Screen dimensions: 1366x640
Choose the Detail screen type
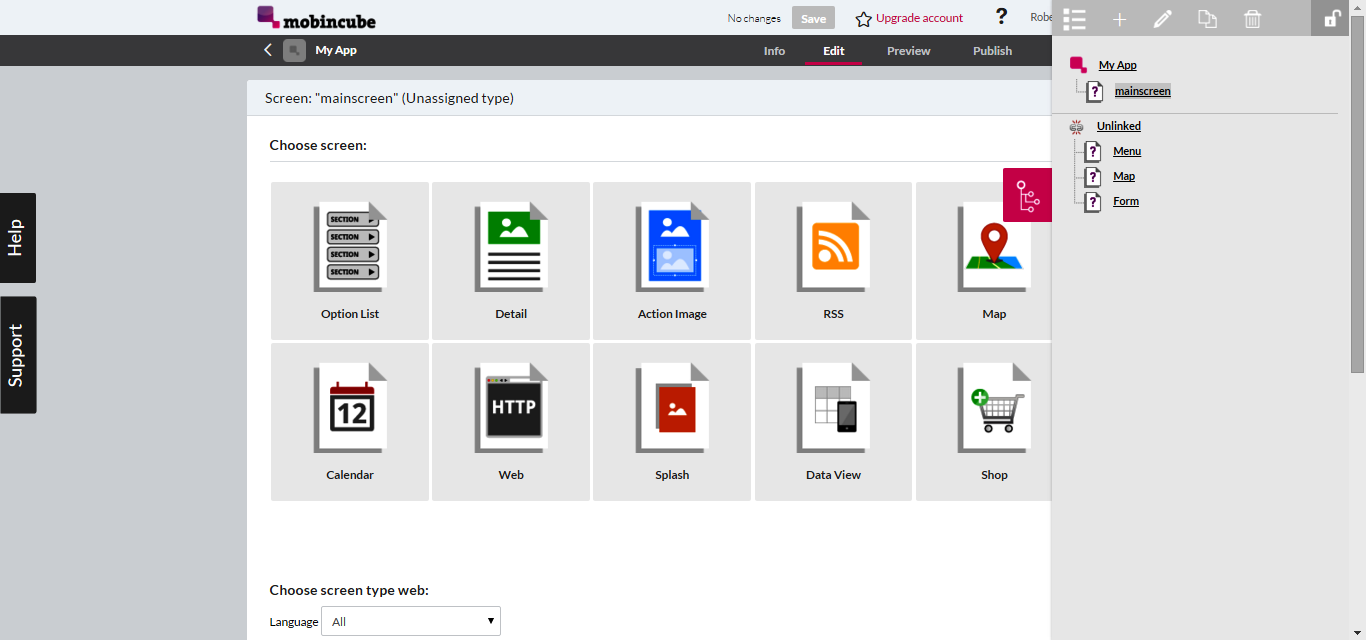tap(511, 261)
